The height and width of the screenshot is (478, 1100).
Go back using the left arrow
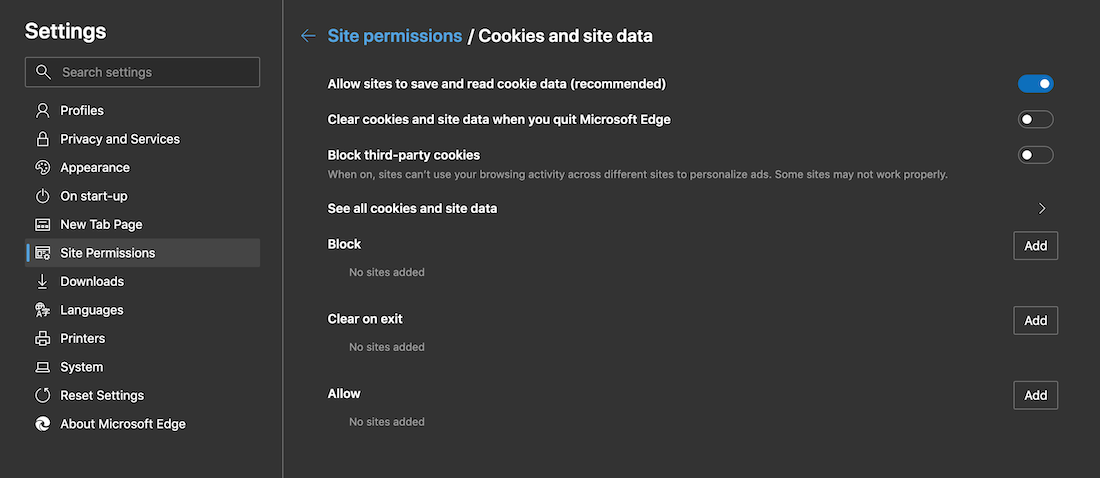[x=308, y=36]
